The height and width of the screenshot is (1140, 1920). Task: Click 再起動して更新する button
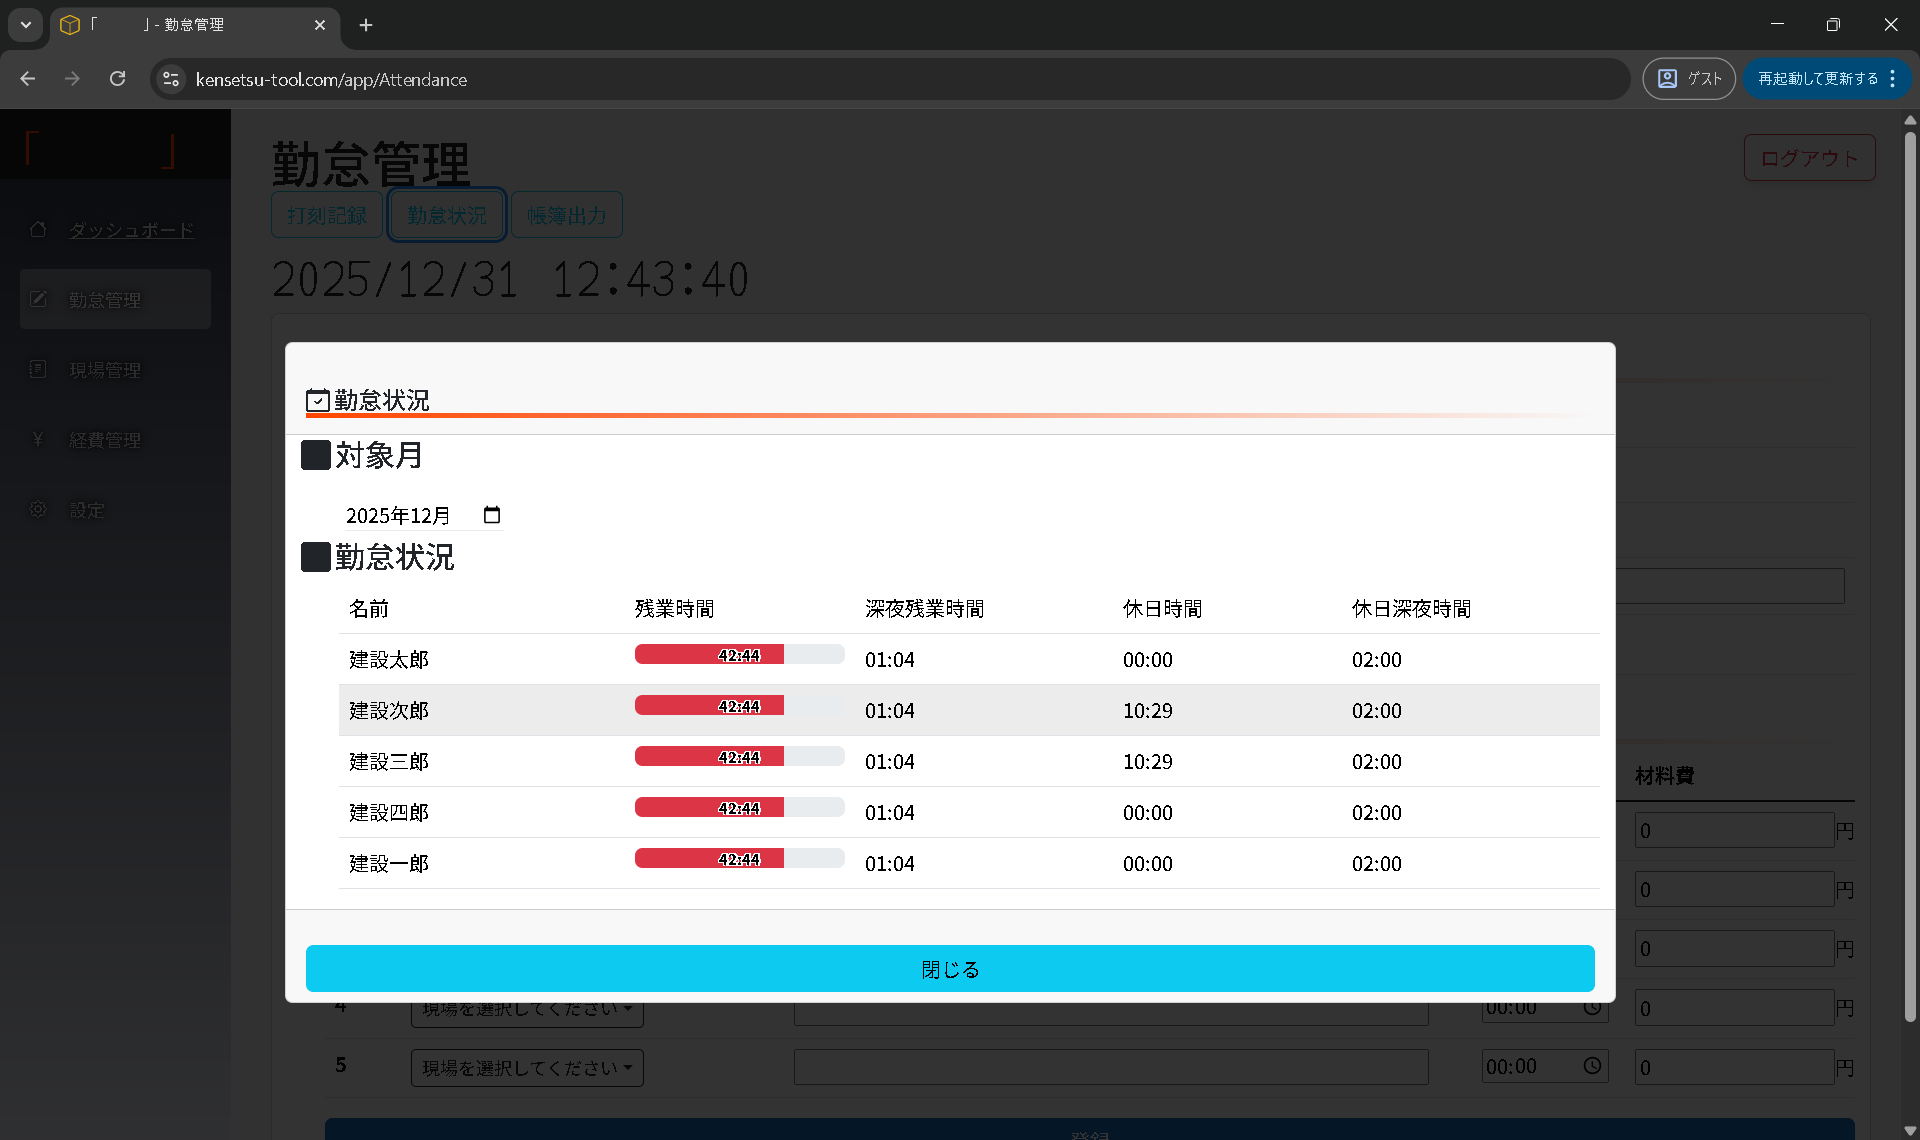[x=1817, y=79]
